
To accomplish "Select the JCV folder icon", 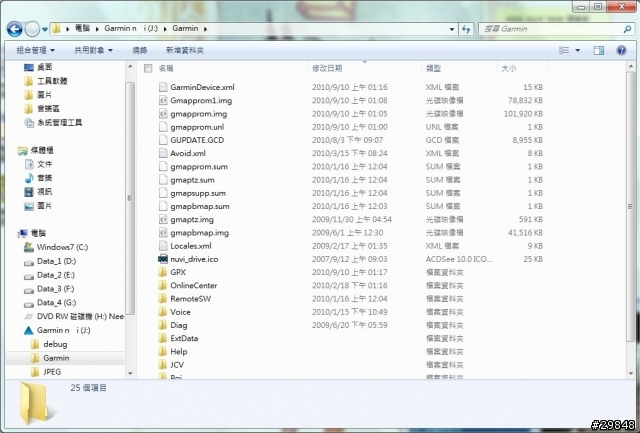I will pyautogui.click(x=163, y=365).
